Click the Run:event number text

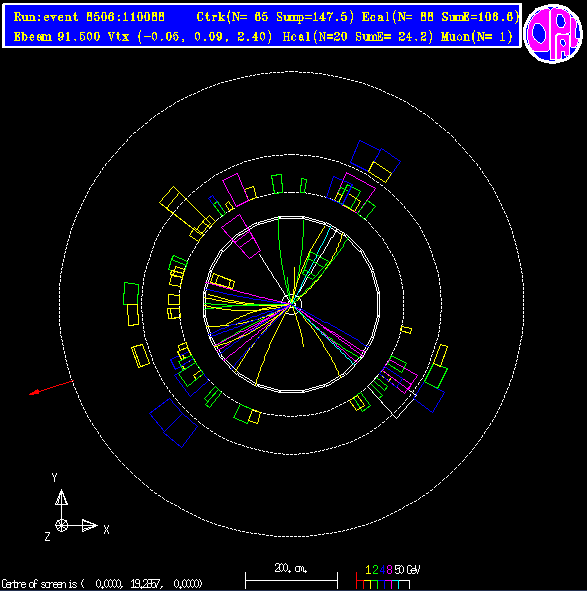[x=89, y=17]
